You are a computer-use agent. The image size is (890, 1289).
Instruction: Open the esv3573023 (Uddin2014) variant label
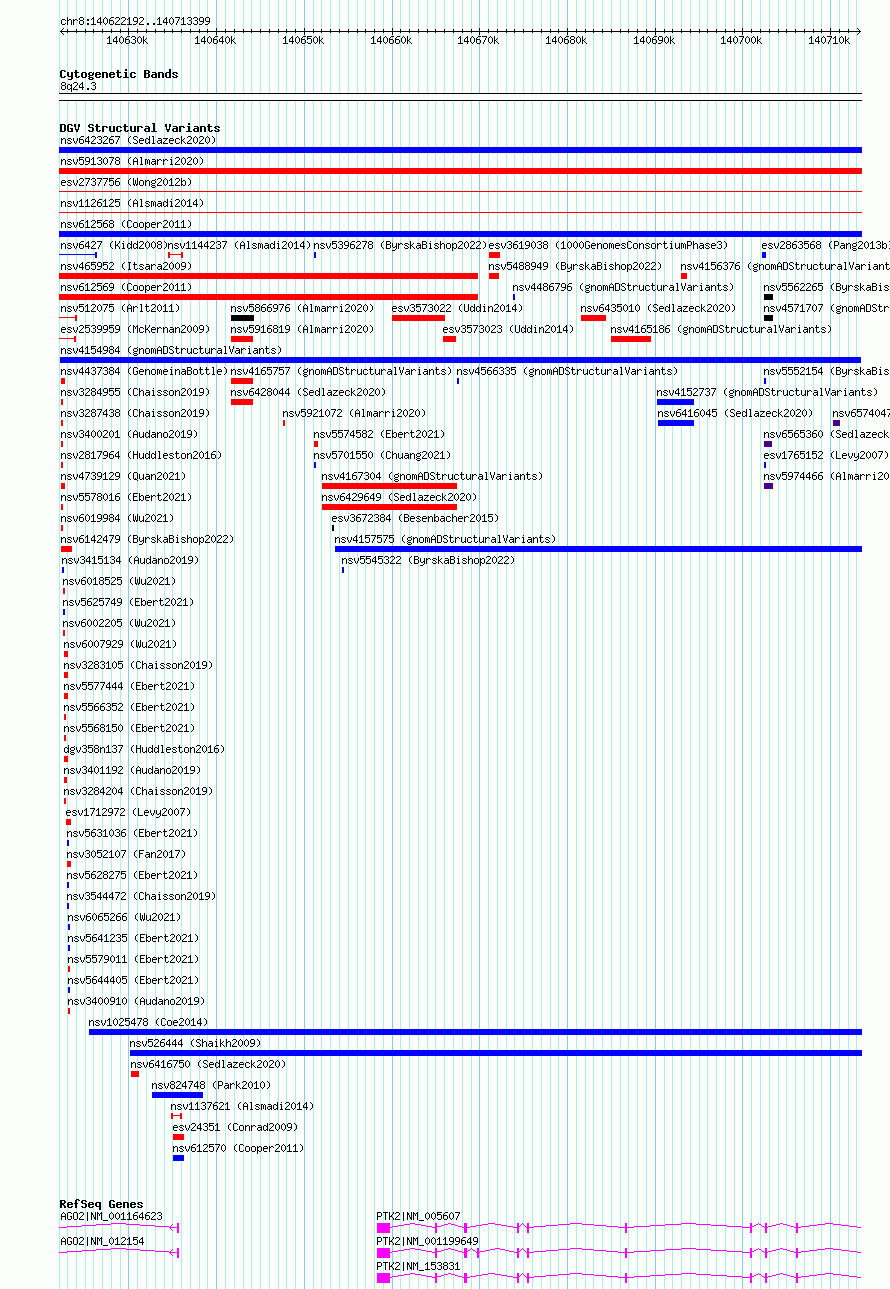pos(508,329)
